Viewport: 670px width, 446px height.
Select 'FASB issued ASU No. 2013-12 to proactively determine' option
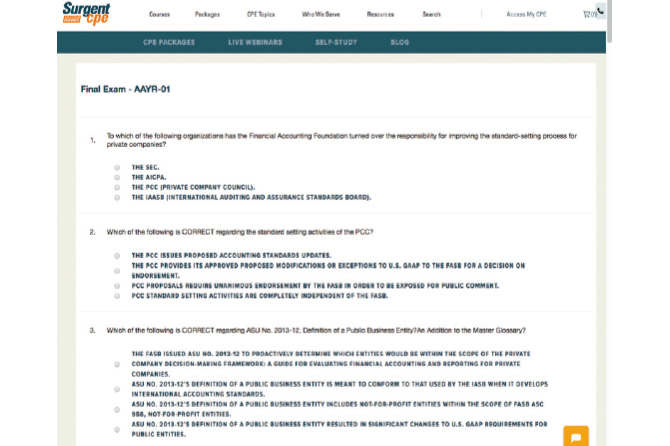[117, 364]
